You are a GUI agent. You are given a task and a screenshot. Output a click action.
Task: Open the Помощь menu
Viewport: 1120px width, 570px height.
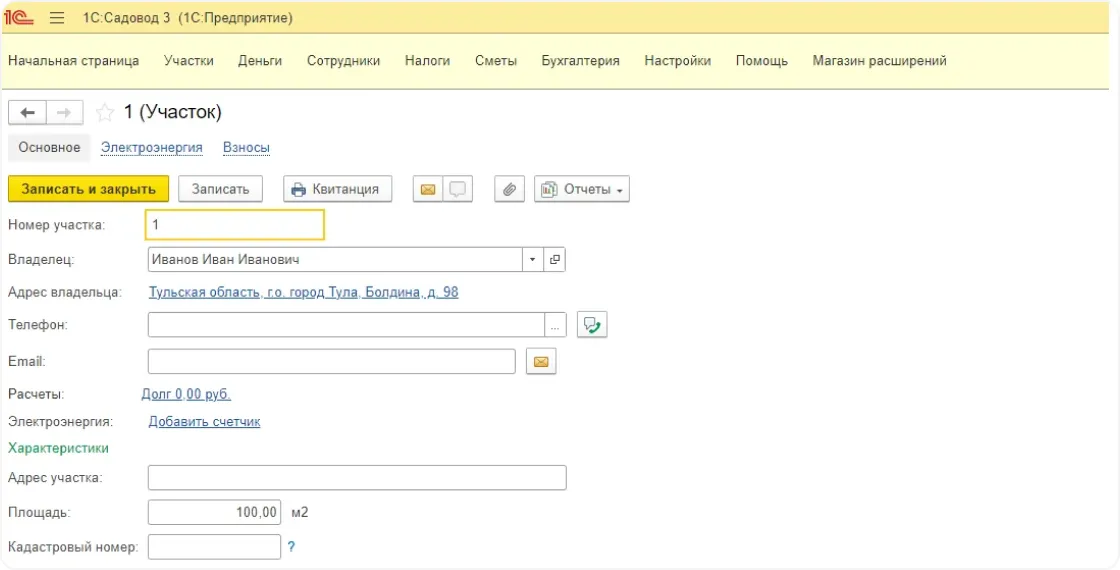point(761,61)
